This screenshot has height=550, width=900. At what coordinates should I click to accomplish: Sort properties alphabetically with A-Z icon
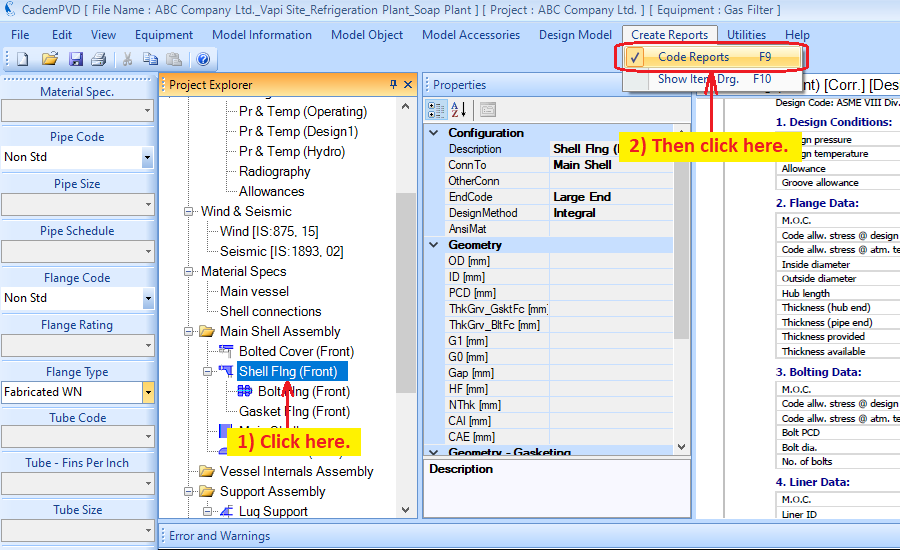pyautogui.click(x=459, y=110)
